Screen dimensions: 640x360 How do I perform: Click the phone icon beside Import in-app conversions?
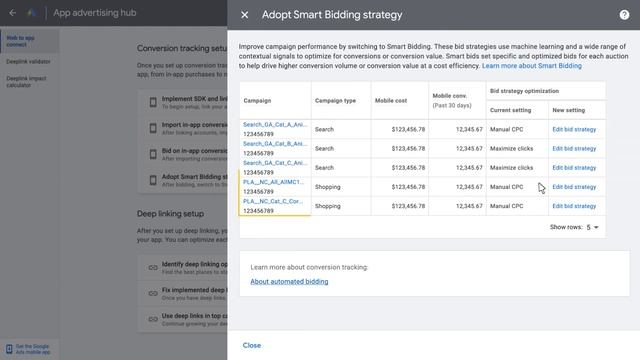pyautogui.click(x=153, y=128)
